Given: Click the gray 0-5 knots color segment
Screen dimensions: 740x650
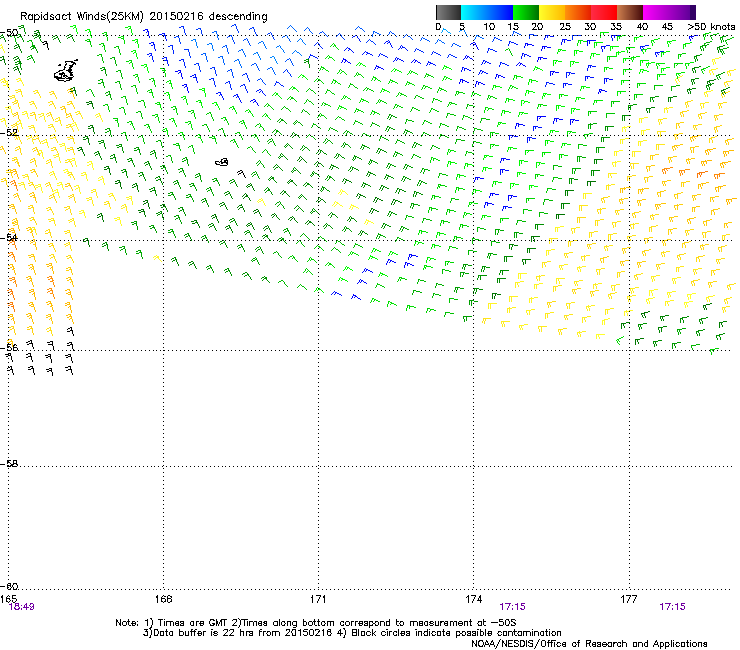Looking at the screenshot, I should point(448,12).
